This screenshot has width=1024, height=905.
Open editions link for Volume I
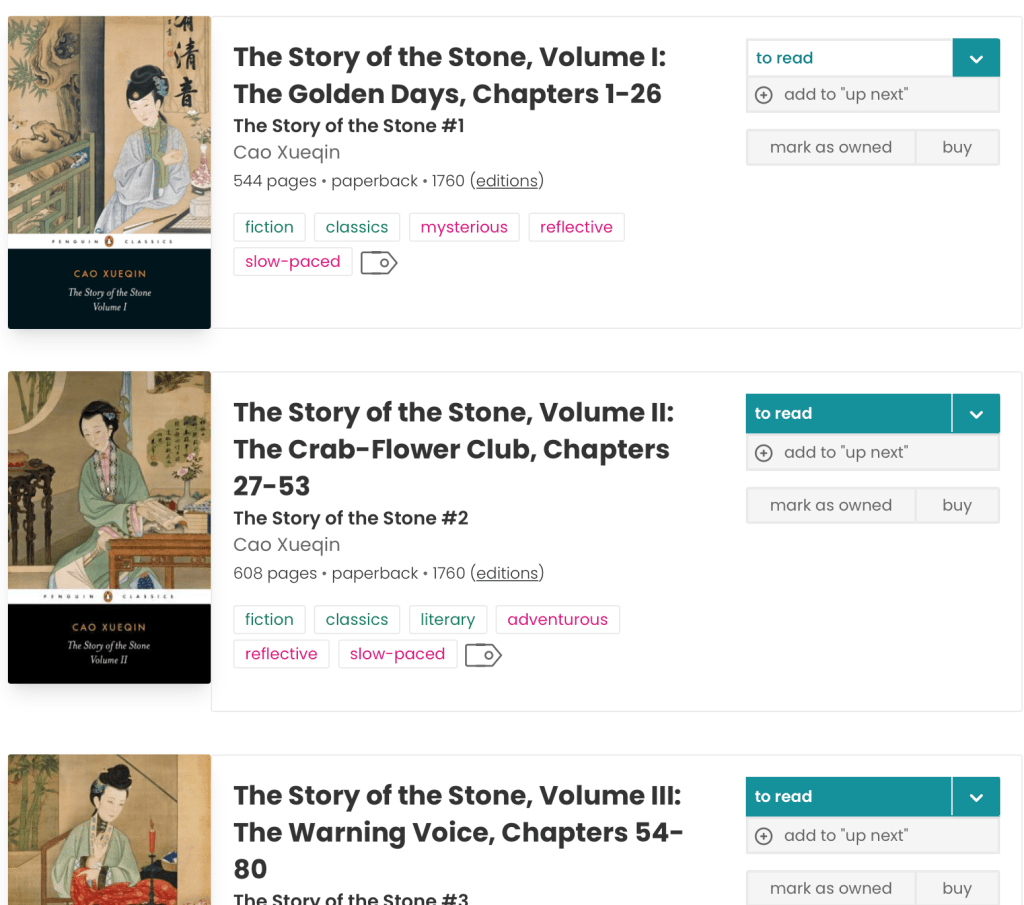[507, 181]
